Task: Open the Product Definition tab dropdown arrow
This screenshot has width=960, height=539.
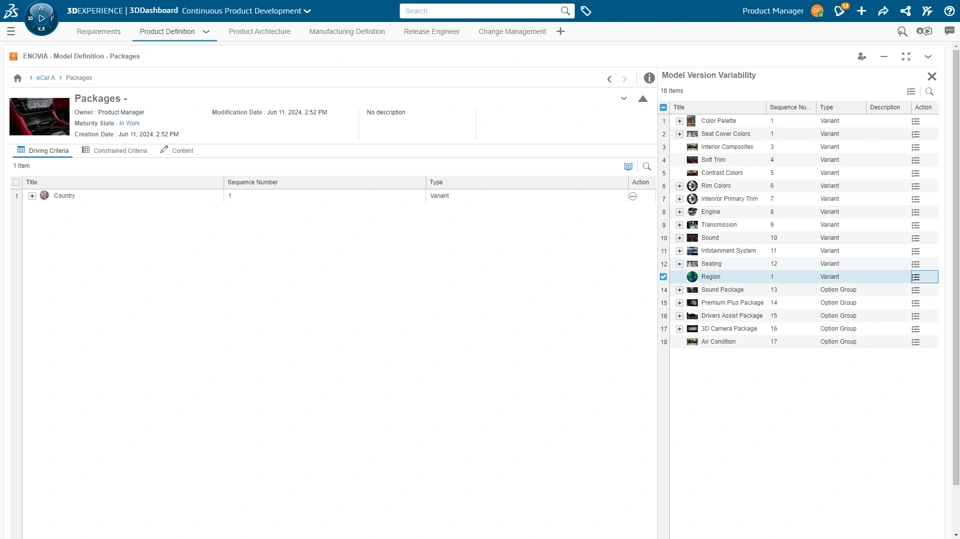Action: (206, 31)
